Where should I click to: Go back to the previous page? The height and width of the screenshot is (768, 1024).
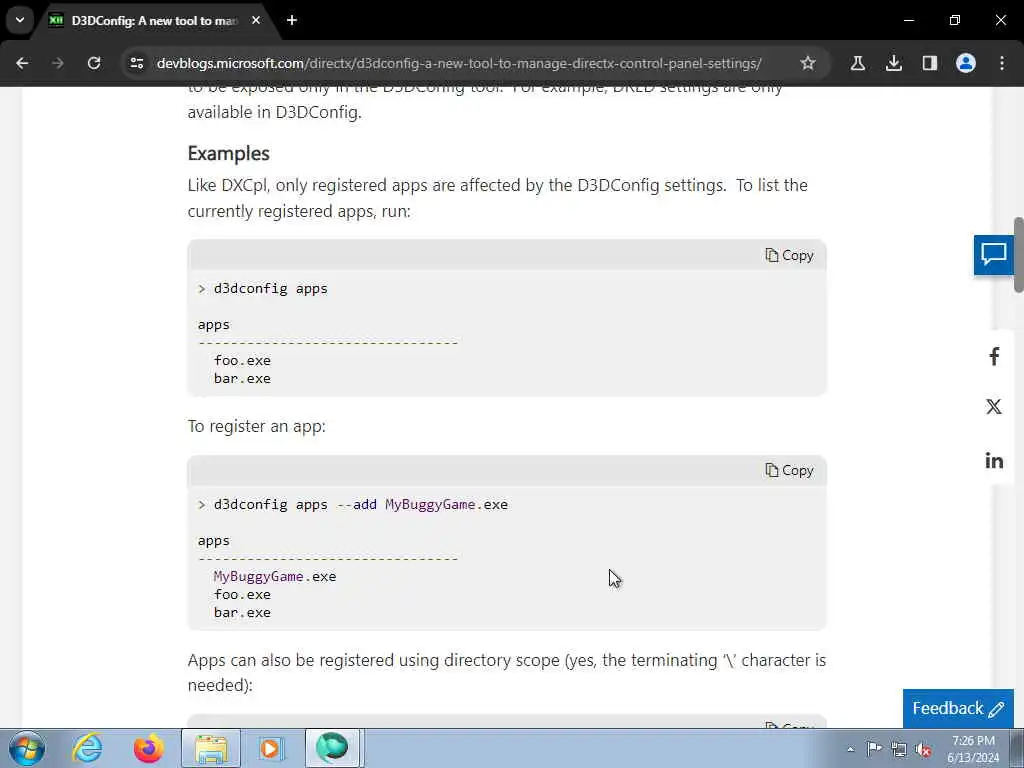(x=22, y=63)
